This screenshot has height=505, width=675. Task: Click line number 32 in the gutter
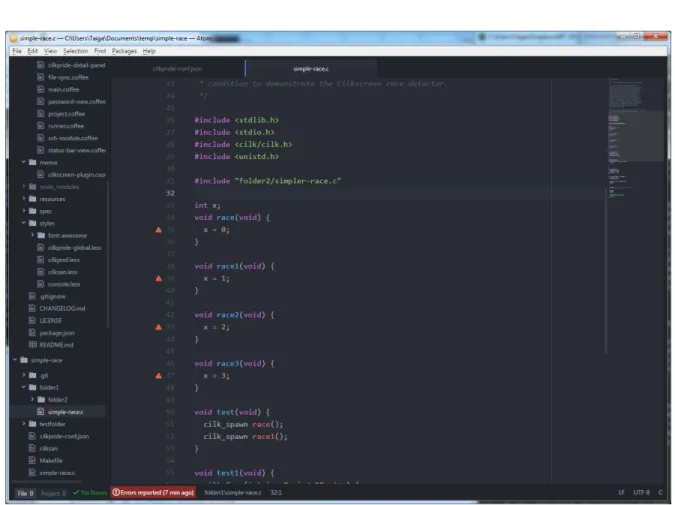[170, 193]
